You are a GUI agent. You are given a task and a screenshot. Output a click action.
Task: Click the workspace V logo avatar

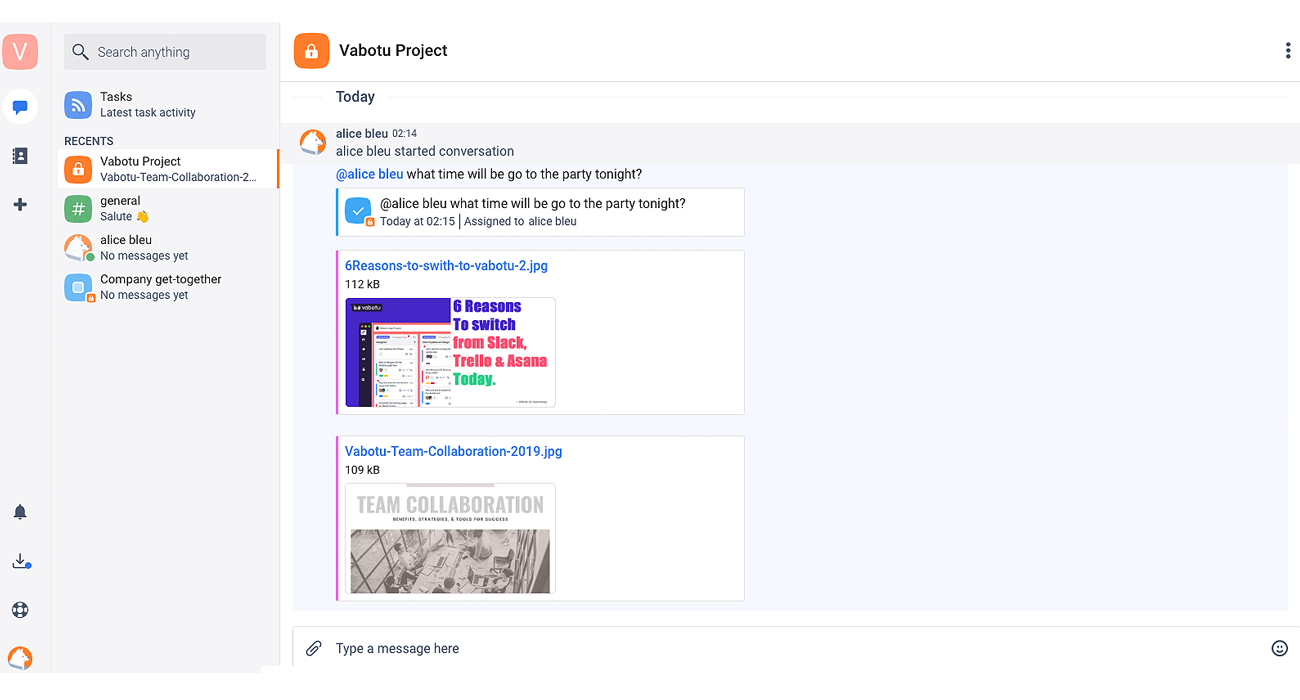20,52
